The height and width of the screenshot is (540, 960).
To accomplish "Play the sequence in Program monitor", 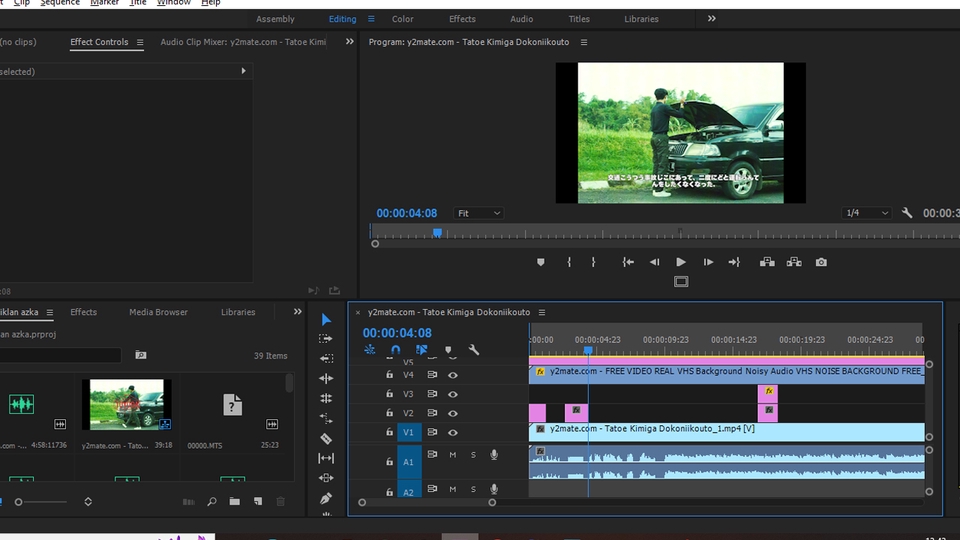I will click(681, 262).
